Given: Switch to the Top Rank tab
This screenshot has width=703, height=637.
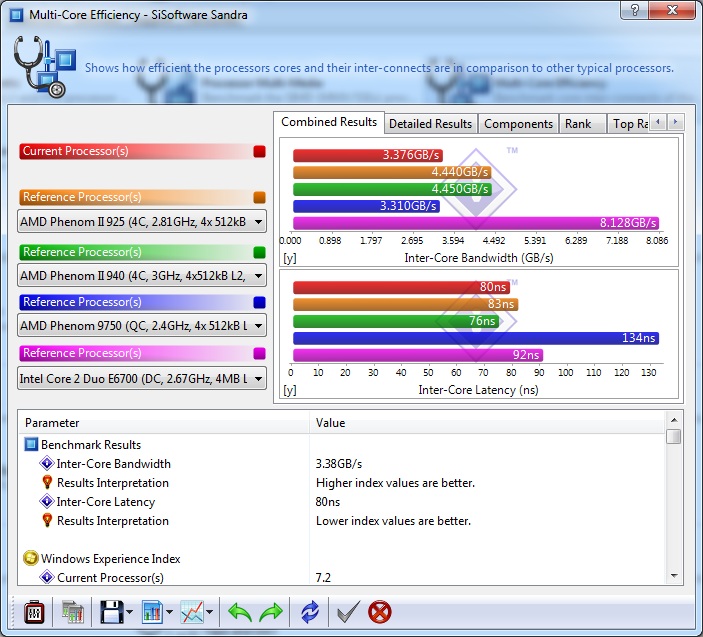Looking at the screenshot, I should click(629, 124).
